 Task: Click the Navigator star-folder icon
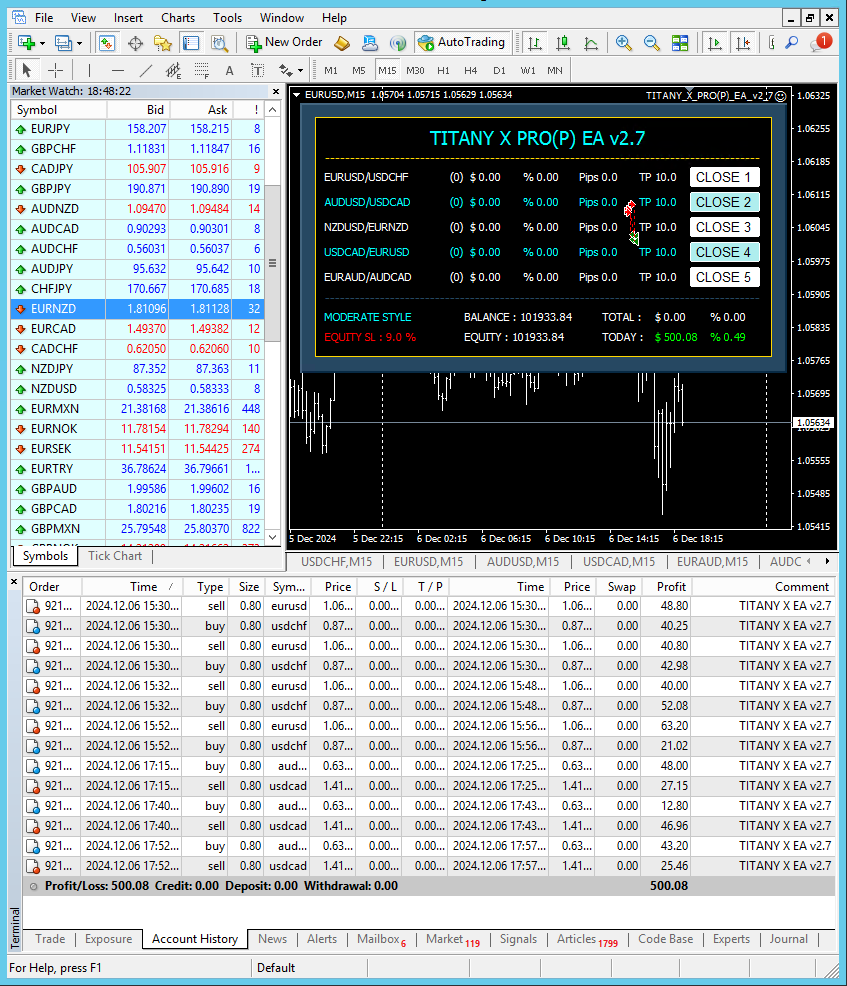(x=163, y=43)
